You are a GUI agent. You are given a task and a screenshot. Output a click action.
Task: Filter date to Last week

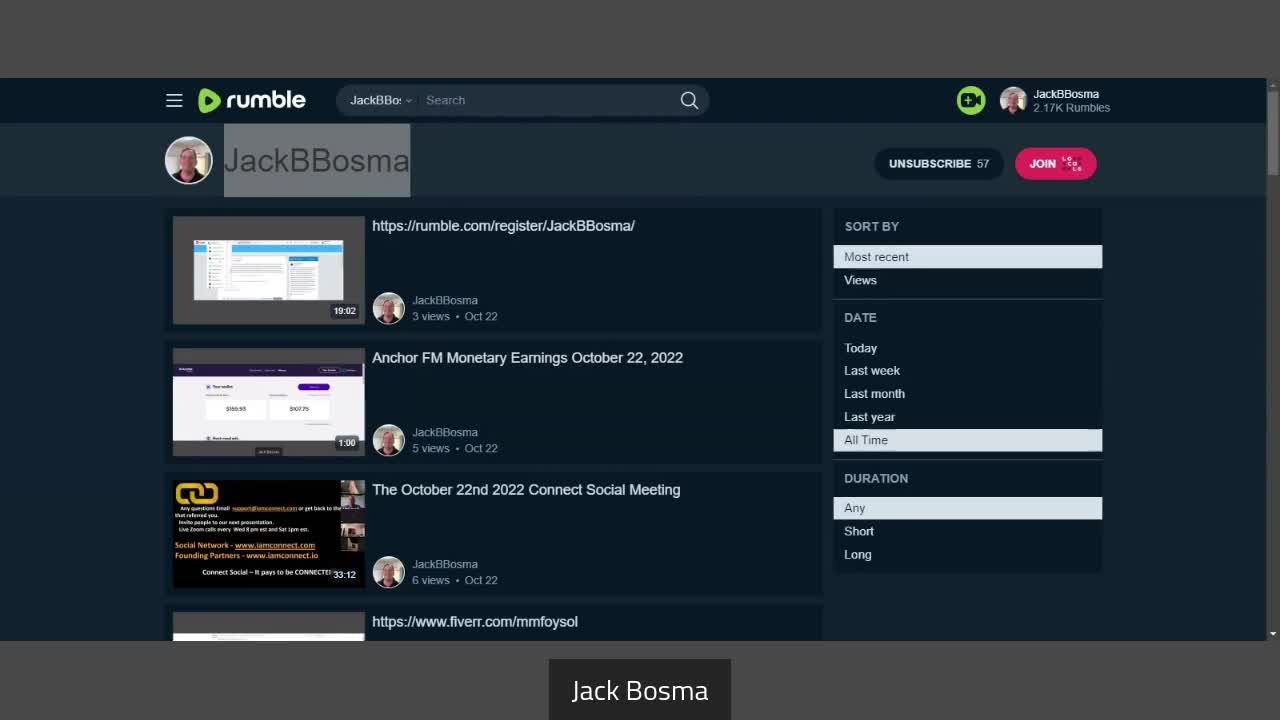click(x=968, y=371)
